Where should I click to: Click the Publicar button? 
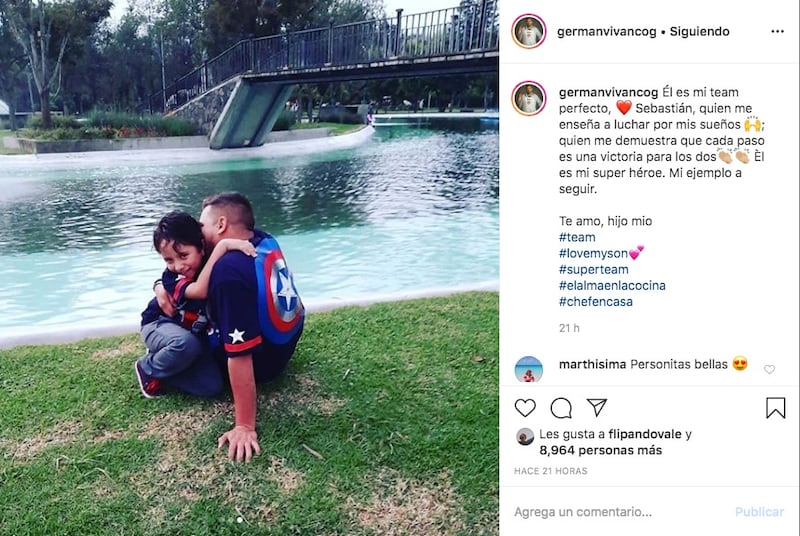point(759,512)
